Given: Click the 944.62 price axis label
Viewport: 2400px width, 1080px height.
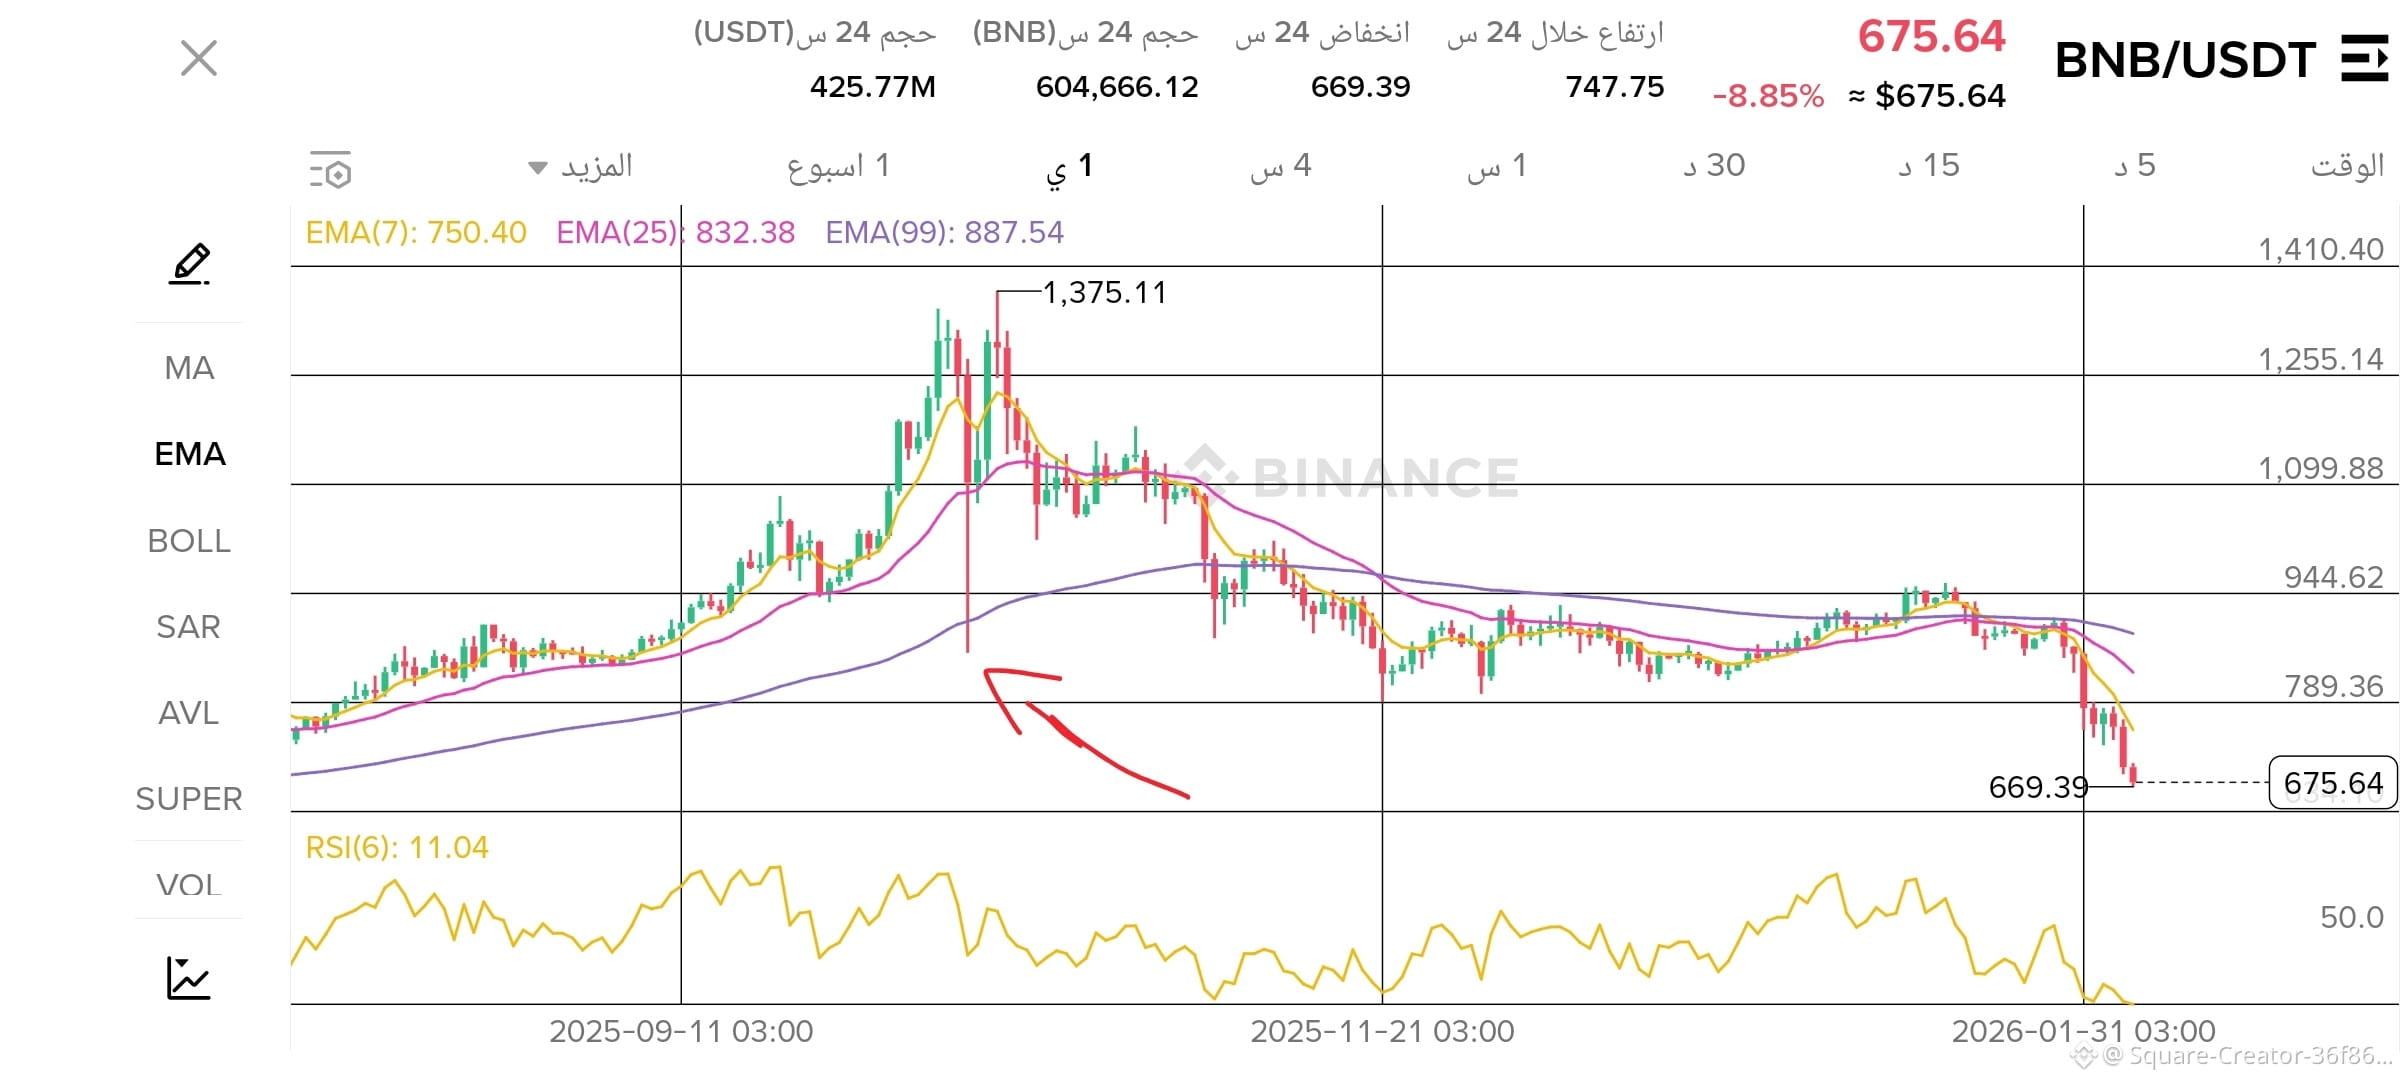Looking at the screenshot, I should (x=2334, y=577).
